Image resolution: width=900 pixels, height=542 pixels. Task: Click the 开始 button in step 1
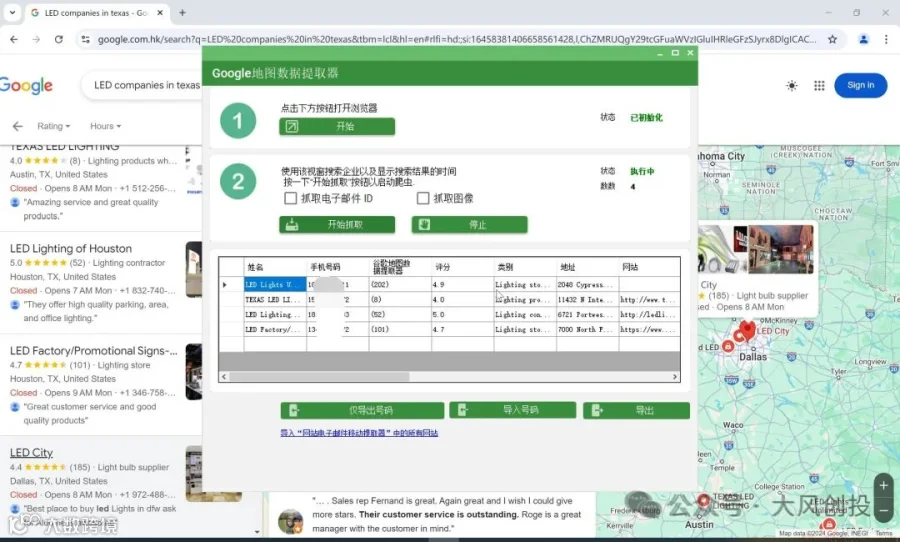(337, 126)
